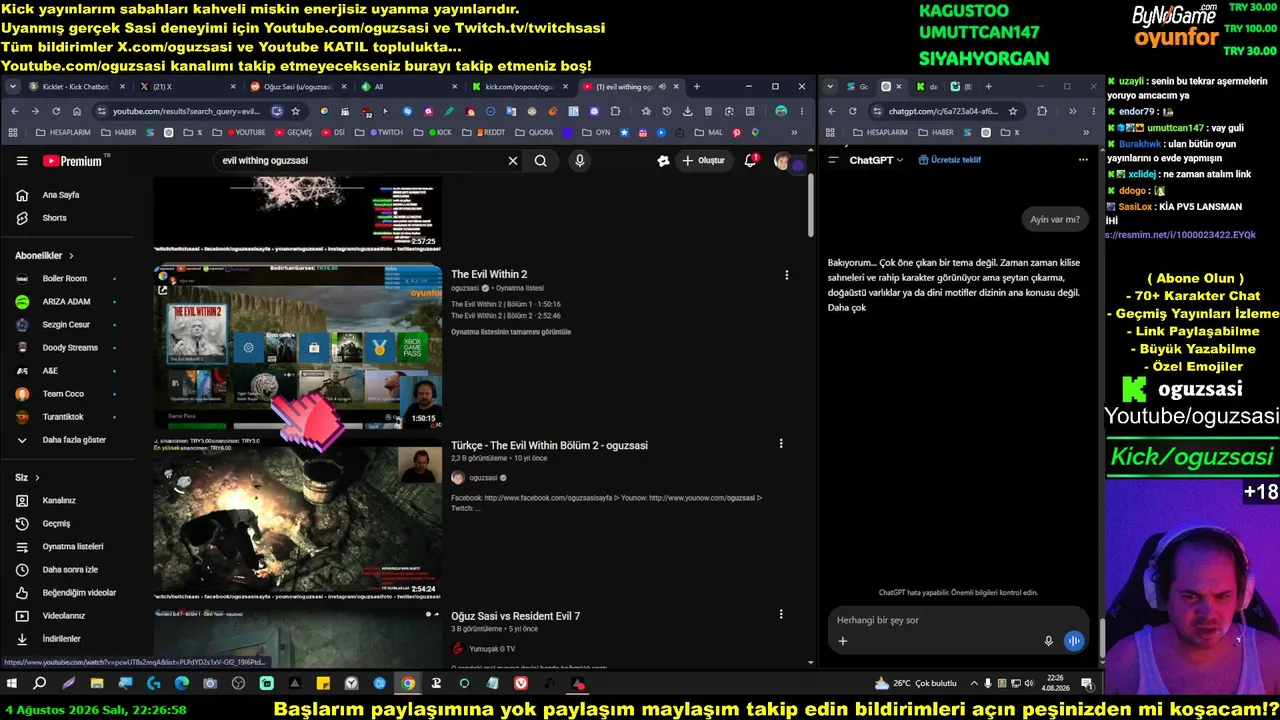Open İndirilenler in YouTube sidebar
This screenshot has height=720, width=1280.
(61, 639)
